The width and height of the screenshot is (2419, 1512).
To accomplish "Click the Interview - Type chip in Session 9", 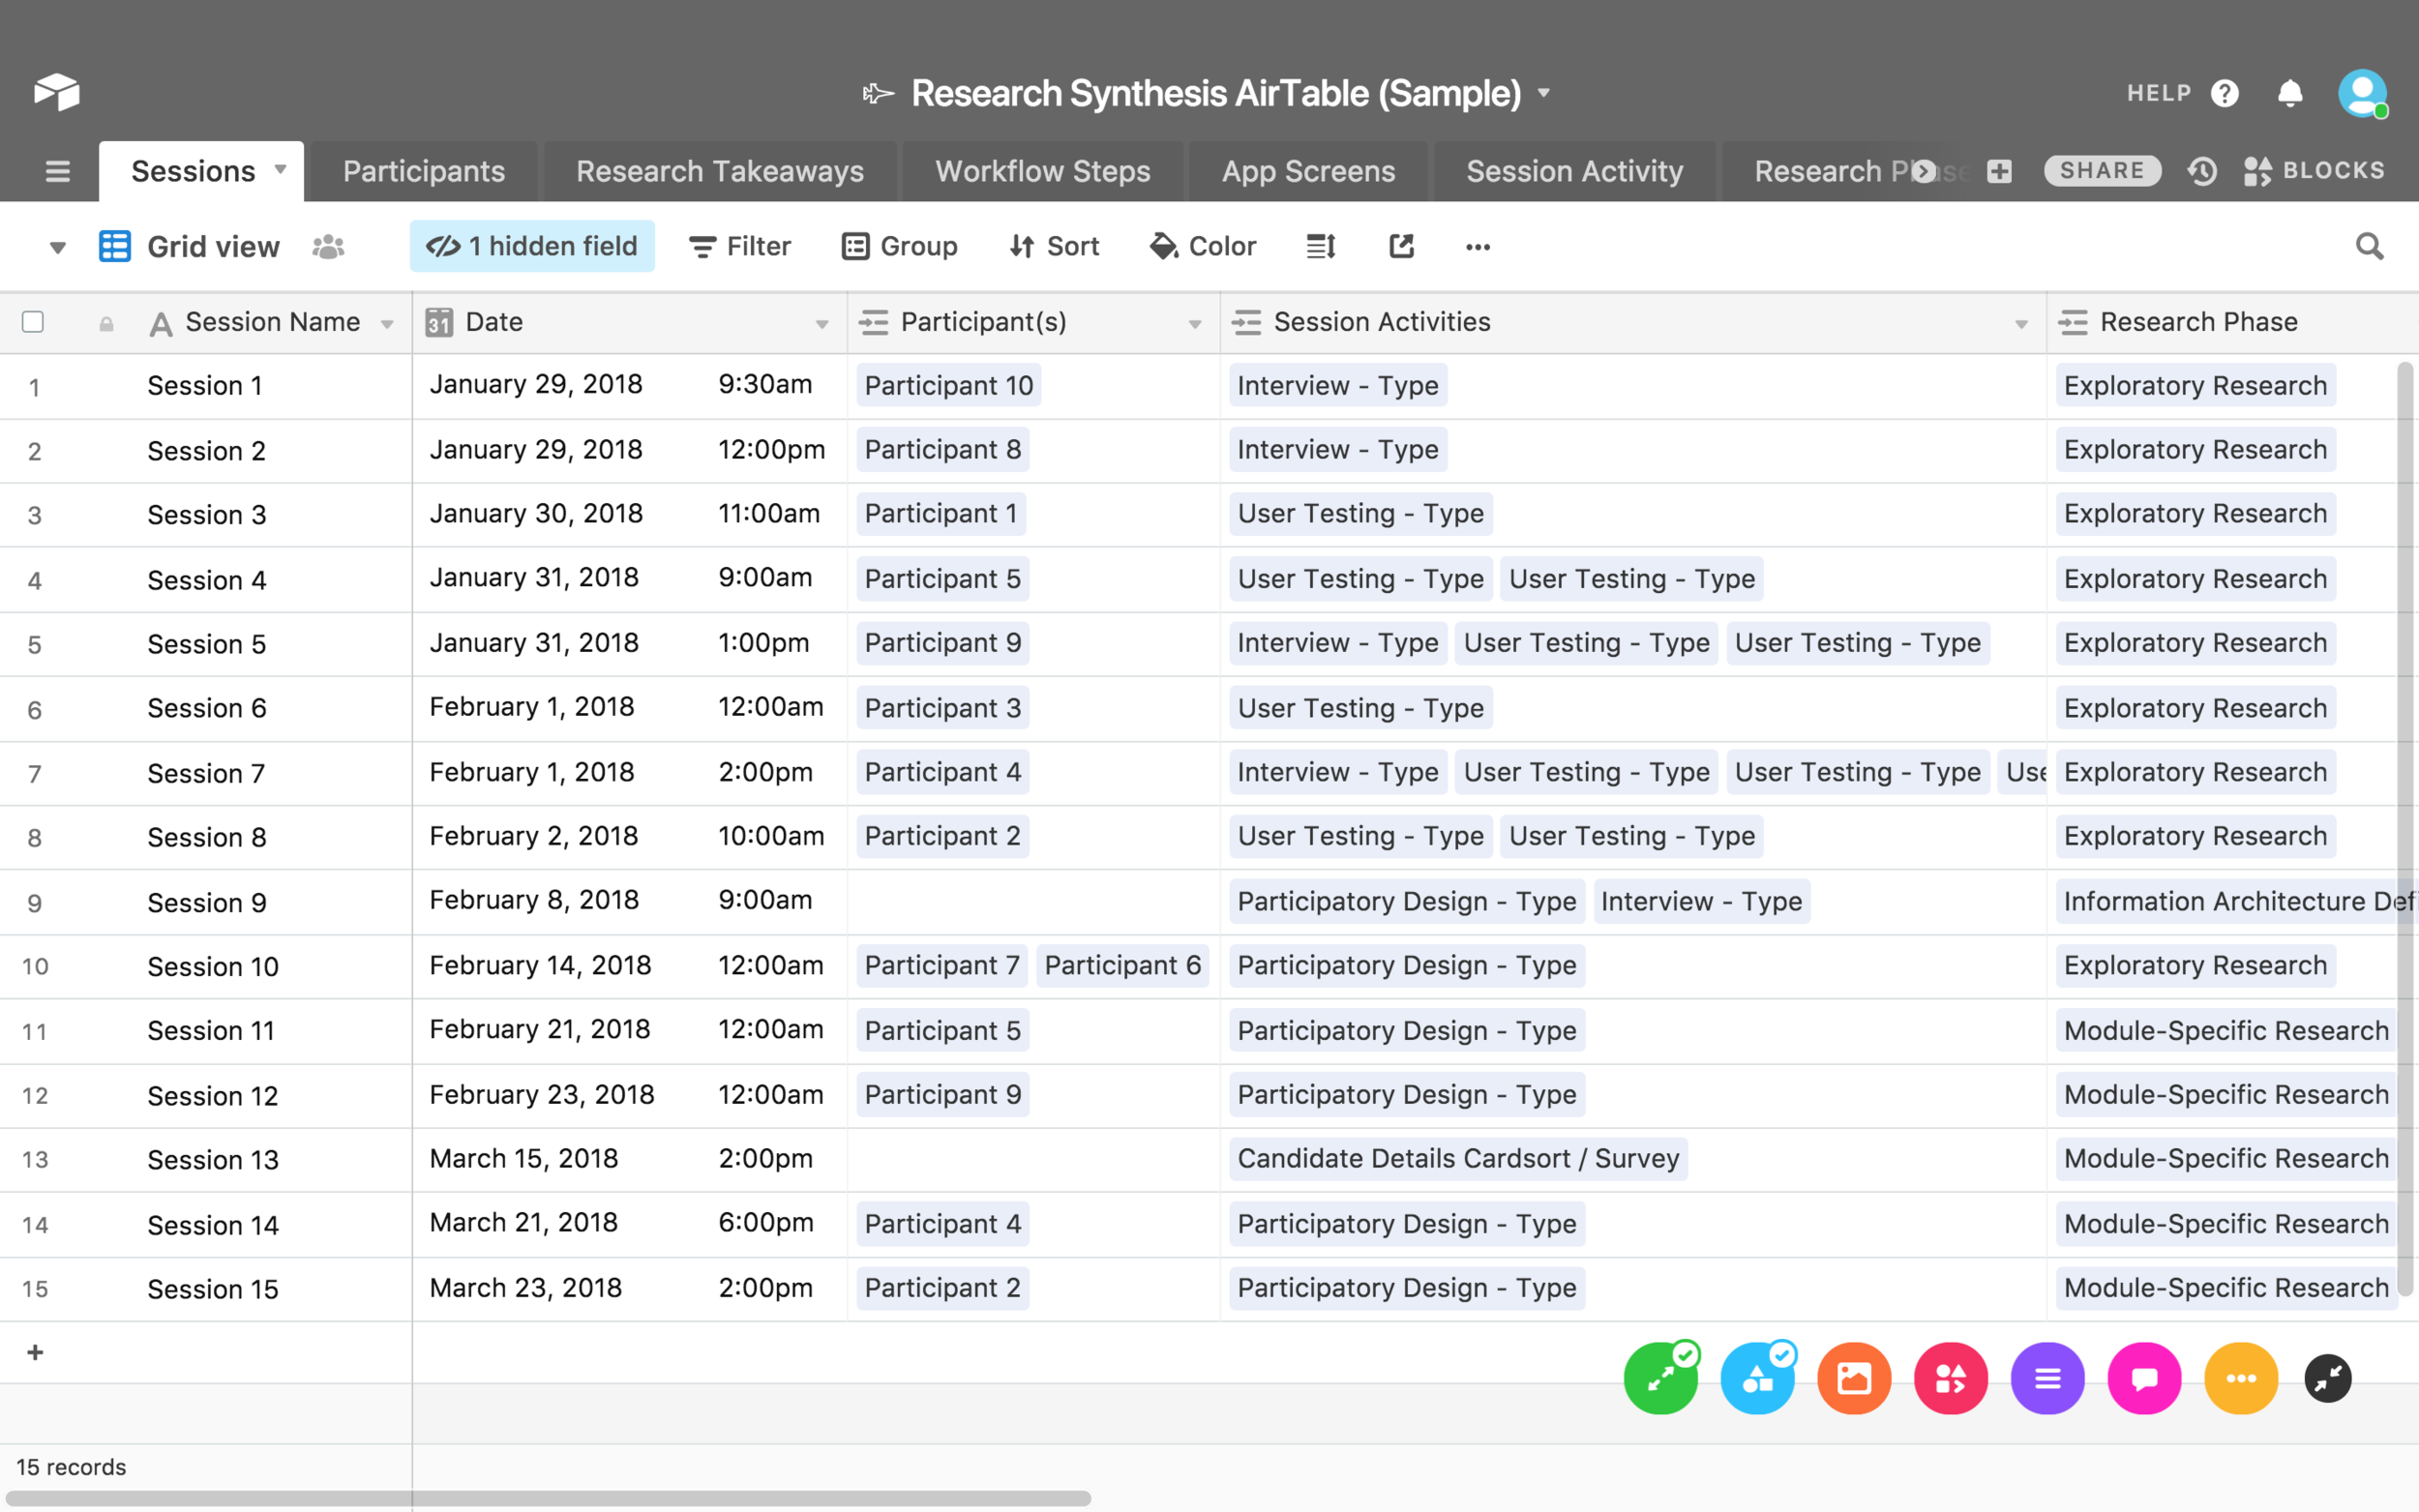I will tap(1701, 901).
